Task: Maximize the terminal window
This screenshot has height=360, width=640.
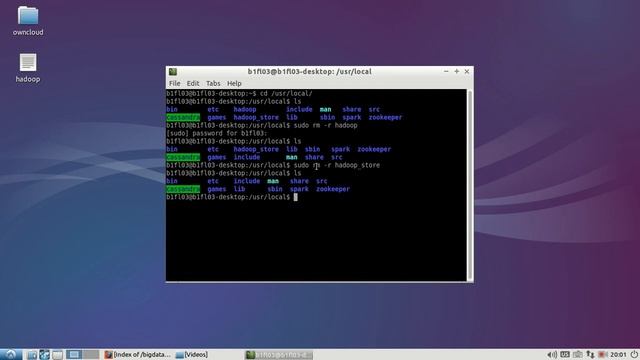Action: pos(456,71)
